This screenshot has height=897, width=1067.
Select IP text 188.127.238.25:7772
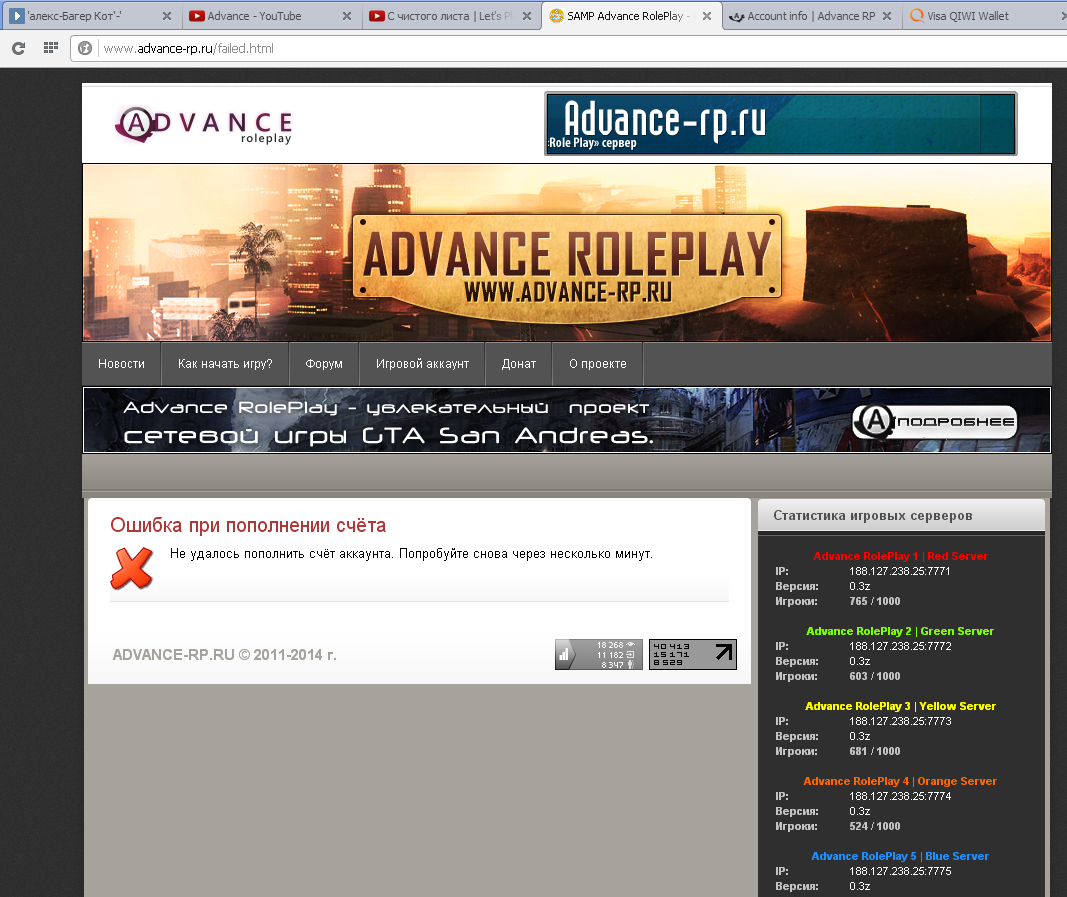coord(900,646)
